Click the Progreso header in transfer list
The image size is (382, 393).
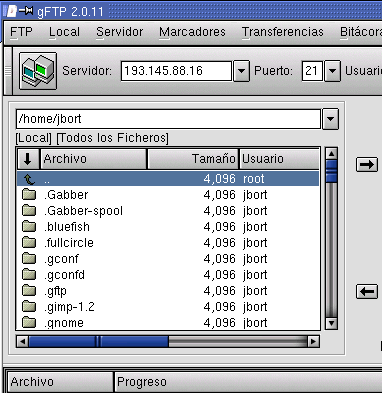(248, 382)
